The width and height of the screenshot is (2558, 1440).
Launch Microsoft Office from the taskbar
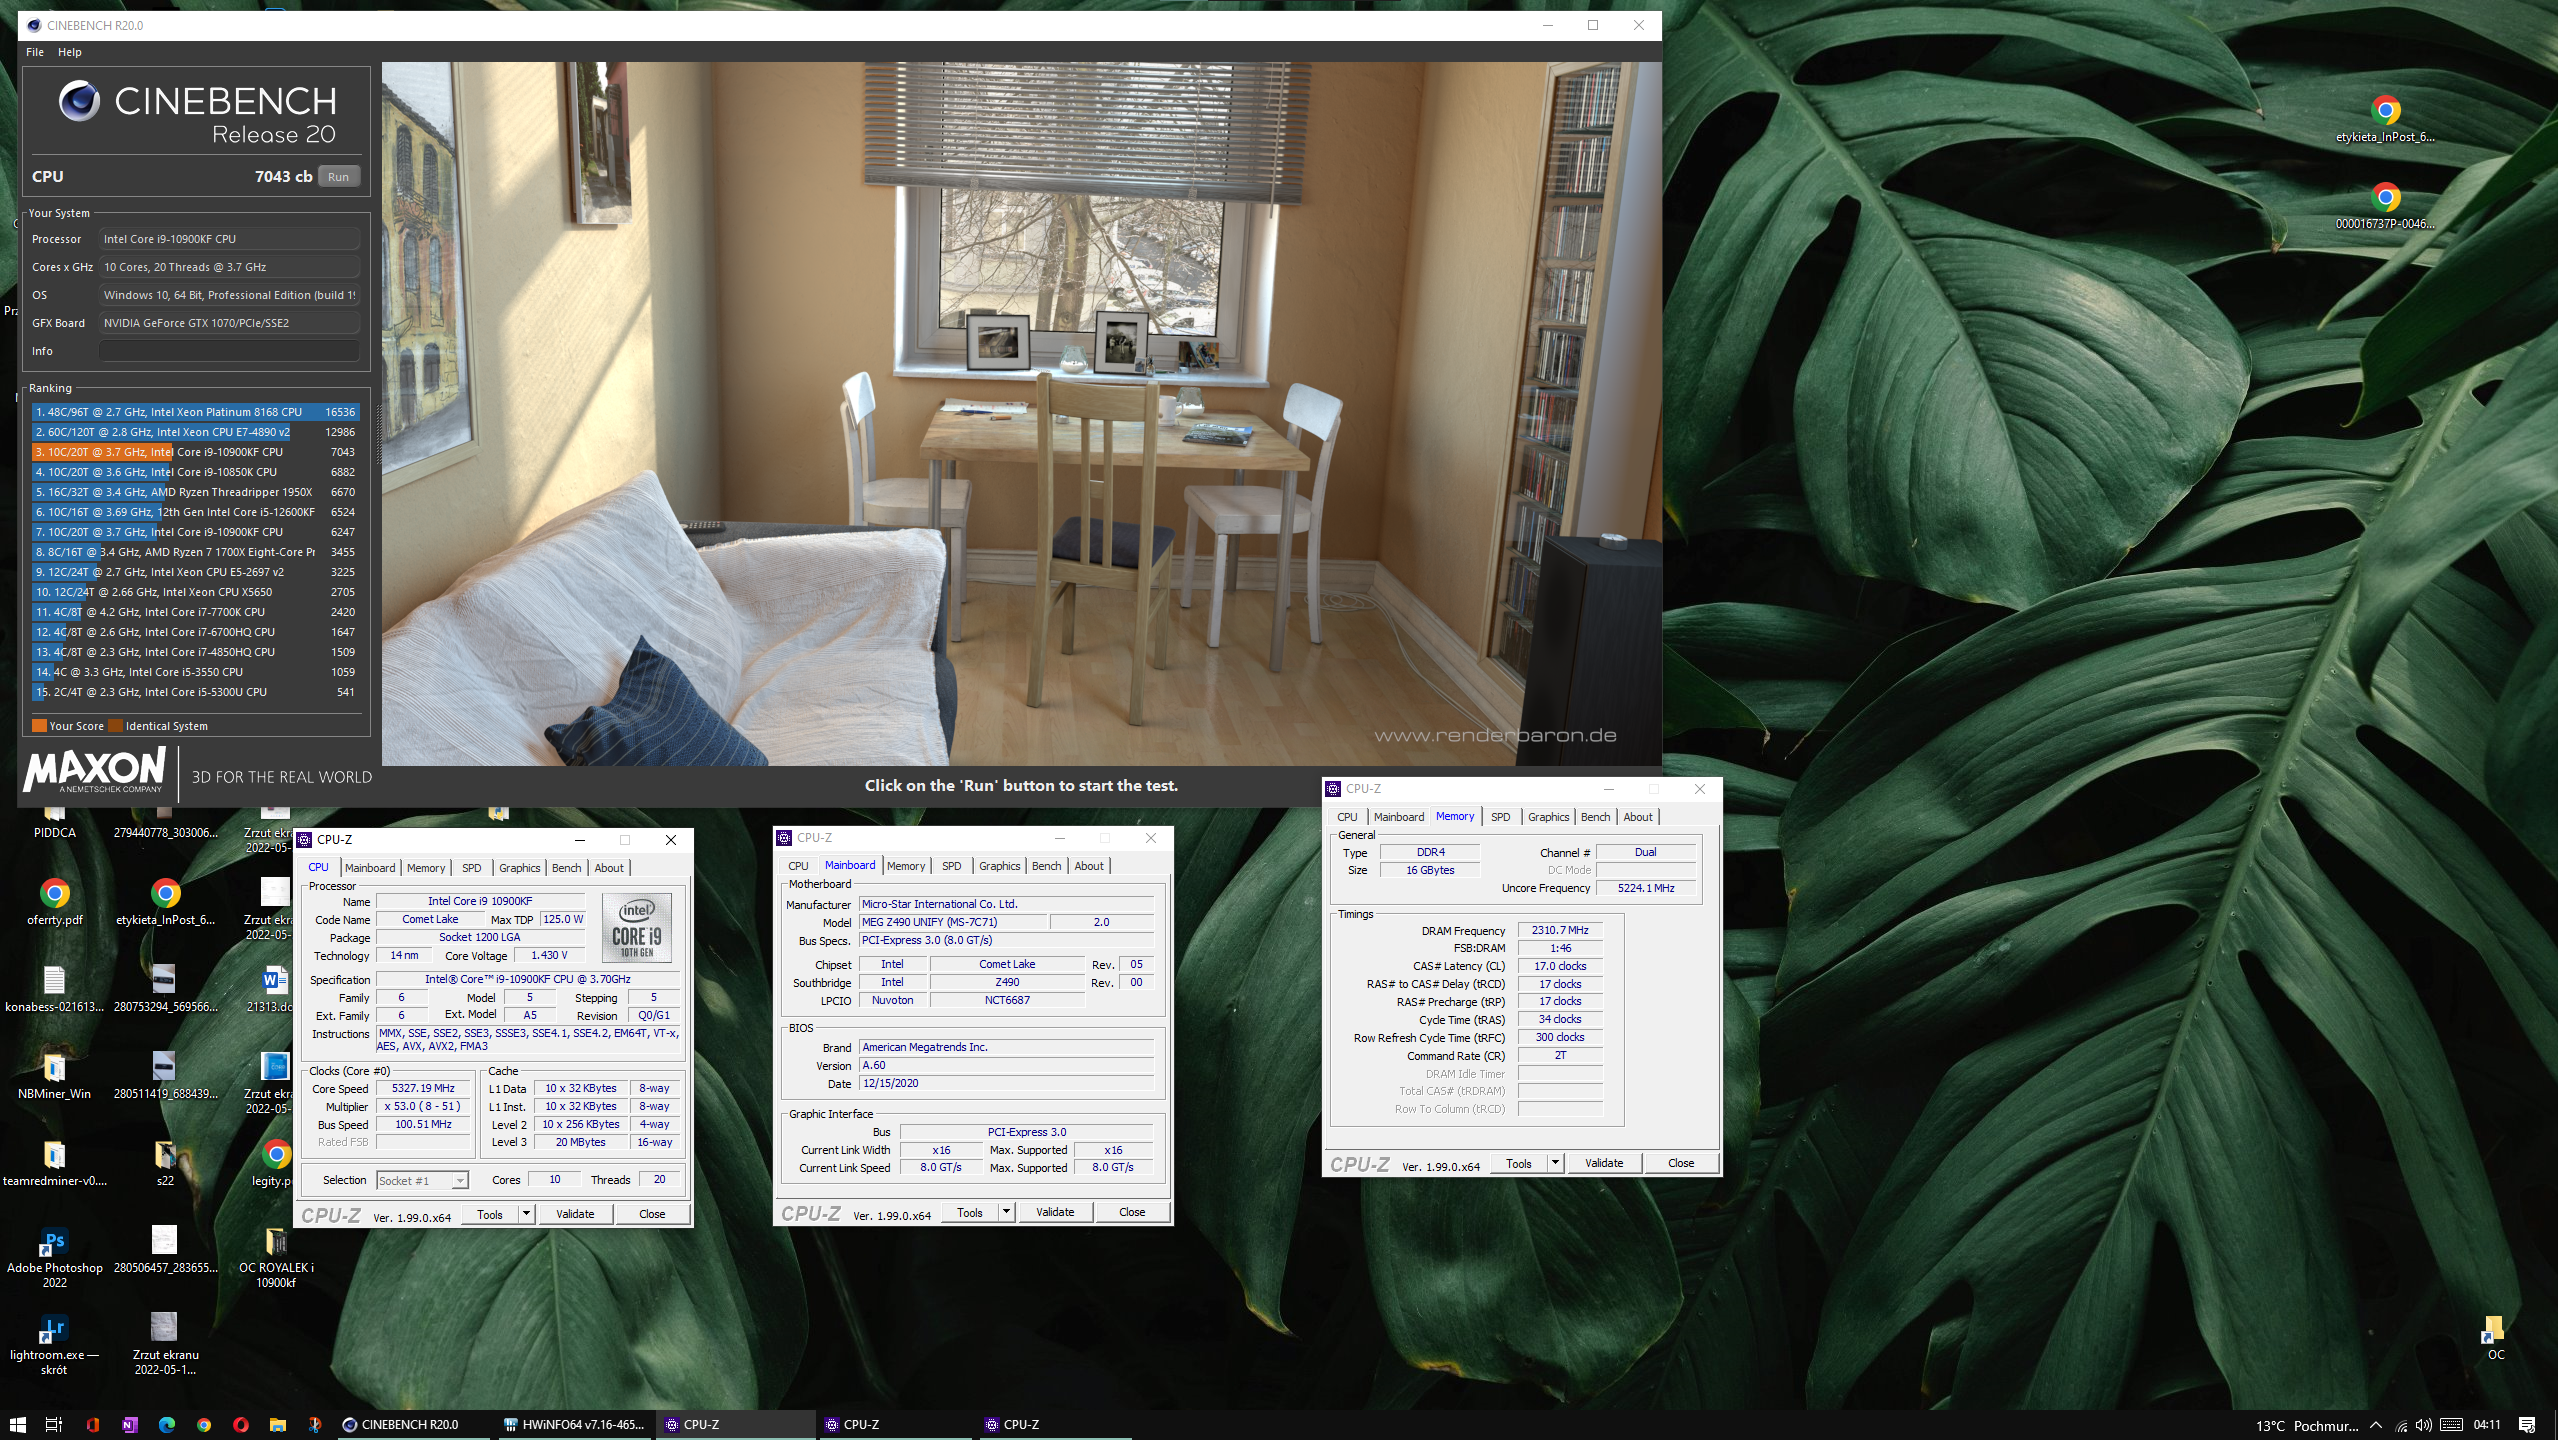point(92,1425)
